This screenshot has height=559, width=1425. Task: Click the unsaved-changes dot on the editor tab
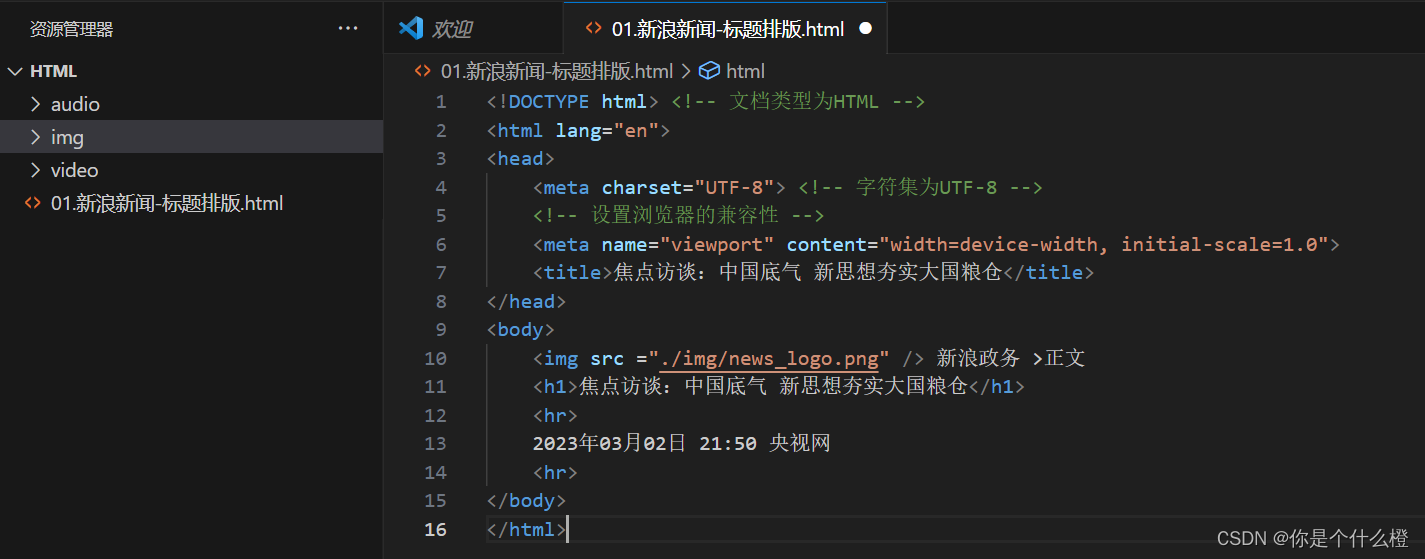865,29
